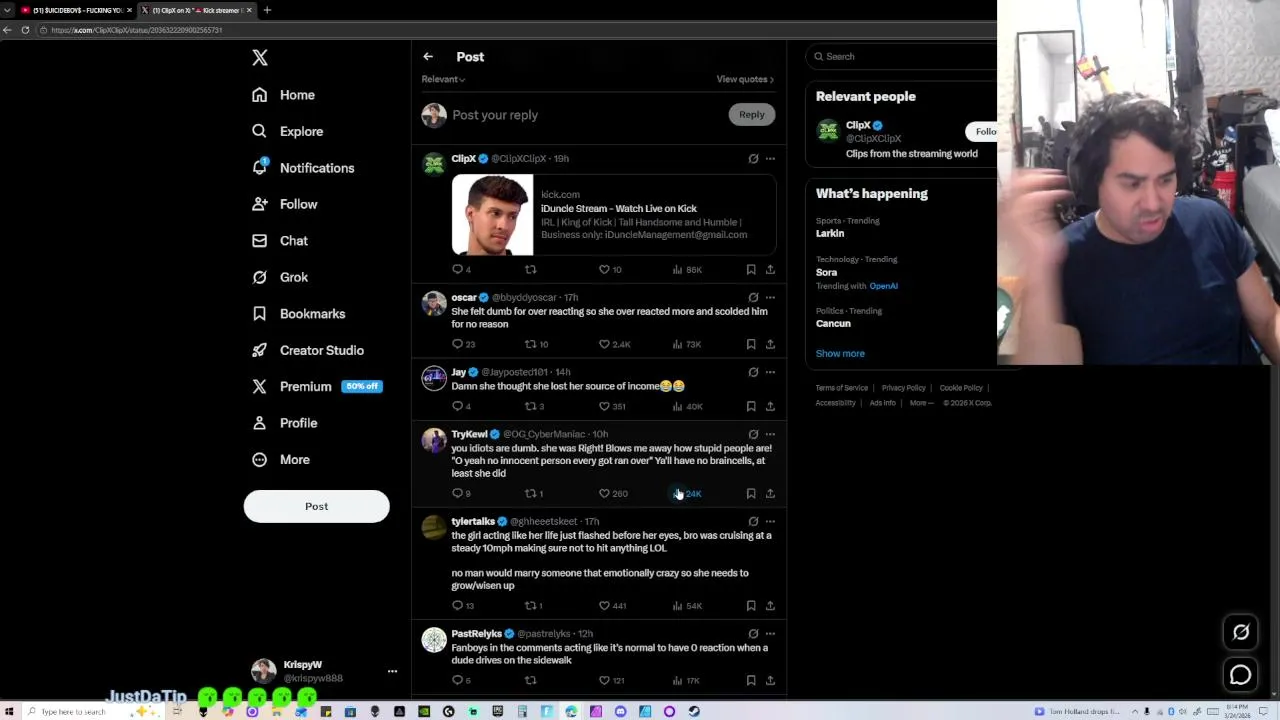Expand the Relevant replies sort dropdown
The height and width of the screenshot is (720, 1280).
pos(443,79)
